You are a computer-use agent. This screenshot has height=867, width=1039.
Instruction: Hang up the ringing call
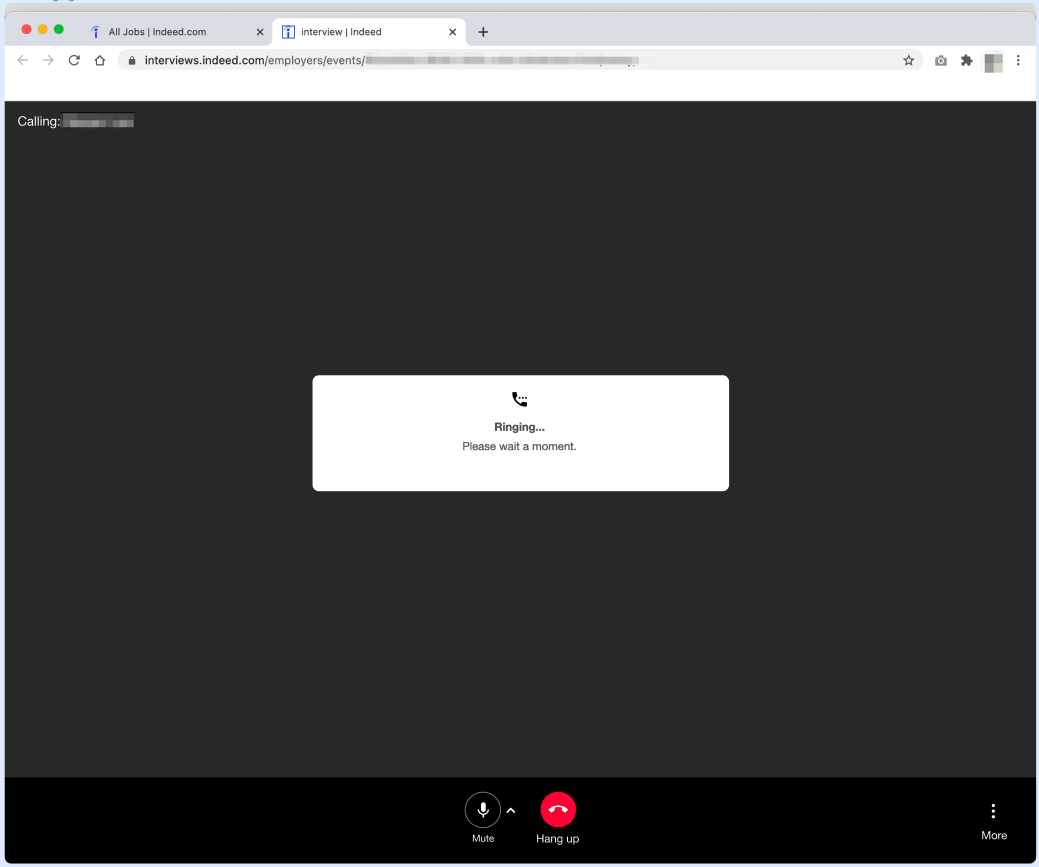pyautogui.click(x=558, y=810)
